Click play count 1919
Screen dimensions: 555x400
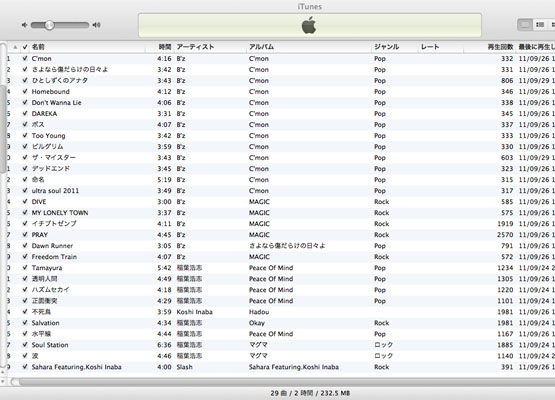505,224
